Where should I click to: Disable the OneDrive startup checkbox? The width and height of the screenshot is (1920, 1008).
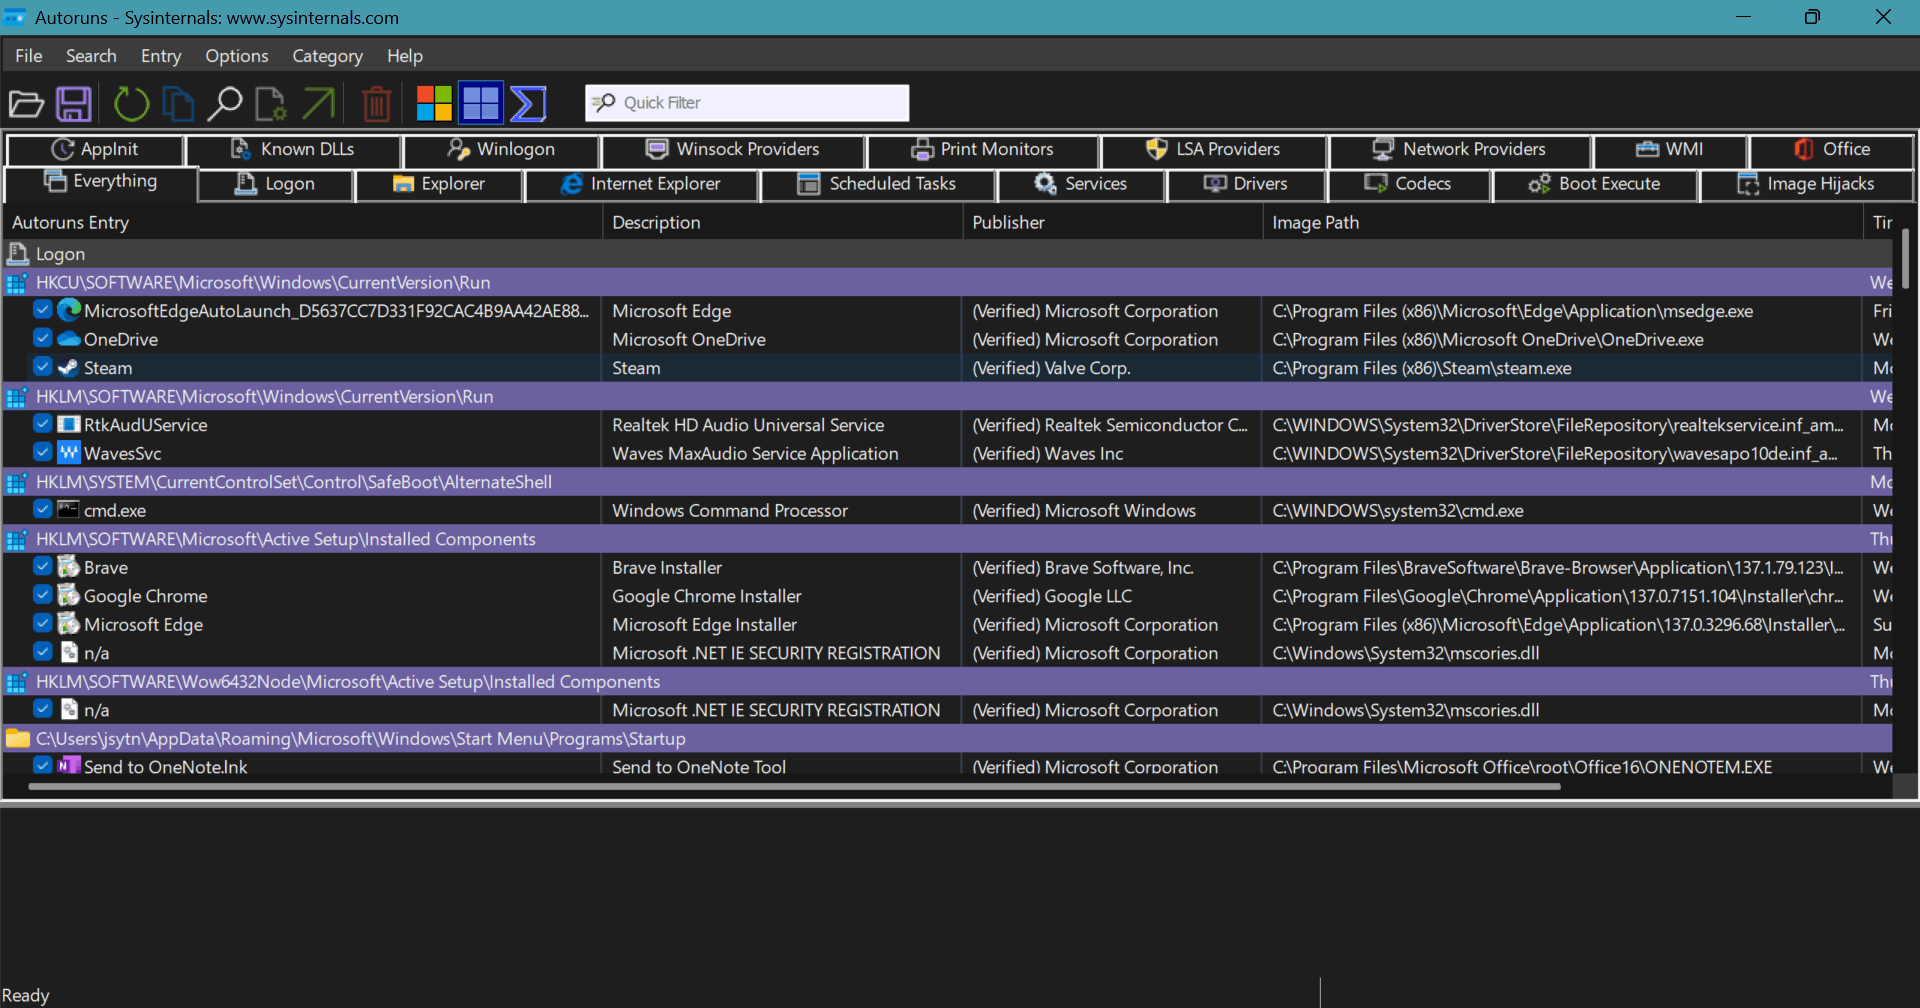(x=42, y=338)
